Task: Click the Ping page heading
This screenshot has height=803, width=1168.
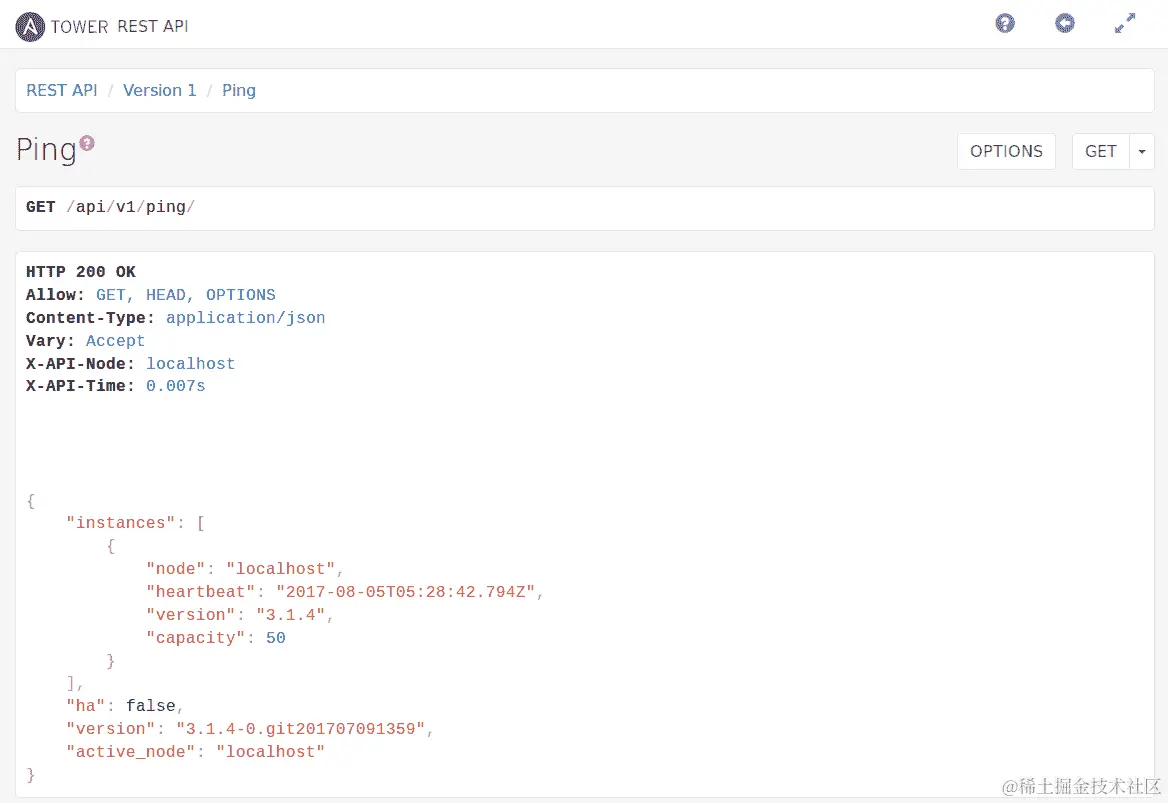Action: pos(46,151)
